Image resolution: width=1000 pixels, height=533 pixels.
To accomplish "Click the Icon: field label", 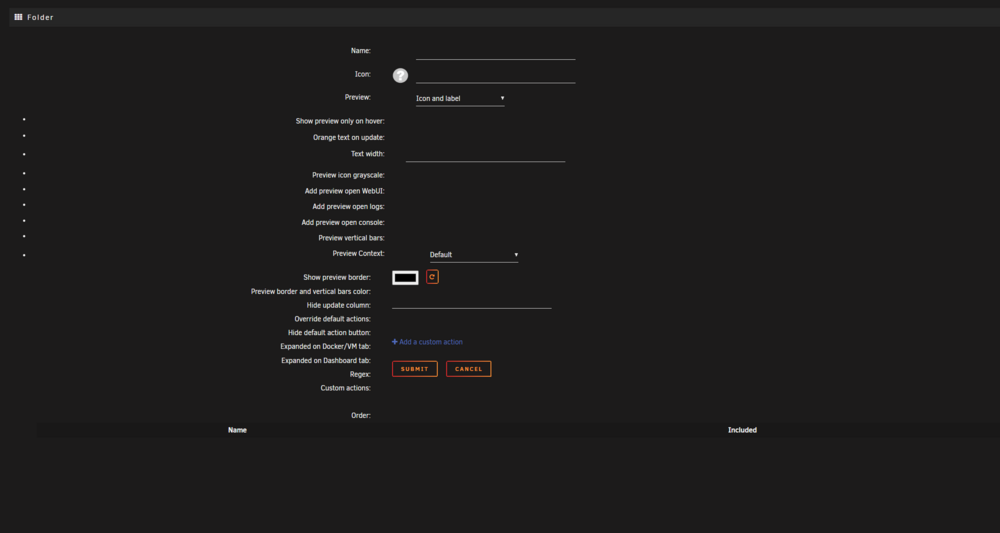I will pyautogui.click(x=363, y=74).
